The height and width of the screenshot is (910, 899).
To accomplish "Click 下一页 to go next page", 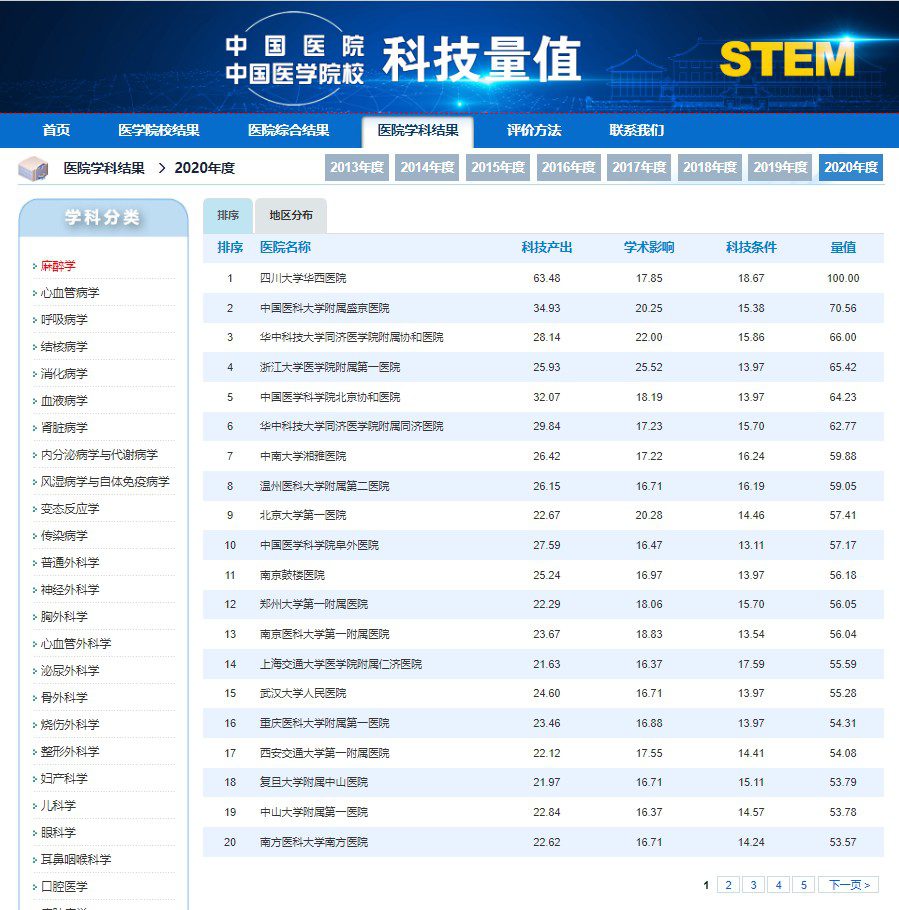I will pyautogui.click(x=849, y=884).
